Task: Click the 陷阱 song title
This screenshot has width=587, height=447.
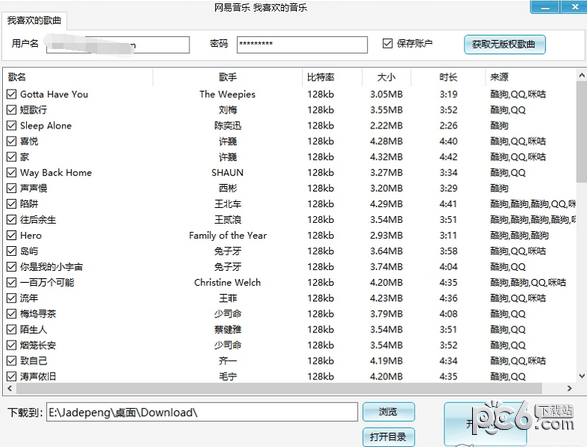Action: [x=29, y=204]
